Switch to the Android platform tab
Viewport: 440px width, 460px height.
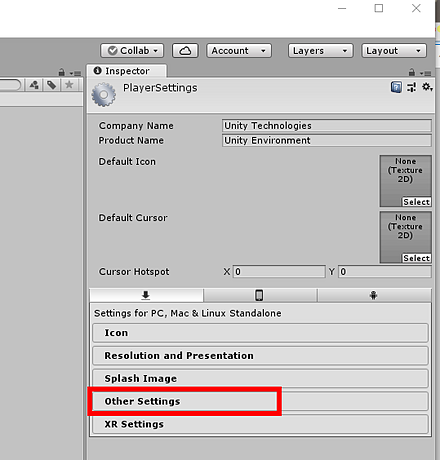374,295
